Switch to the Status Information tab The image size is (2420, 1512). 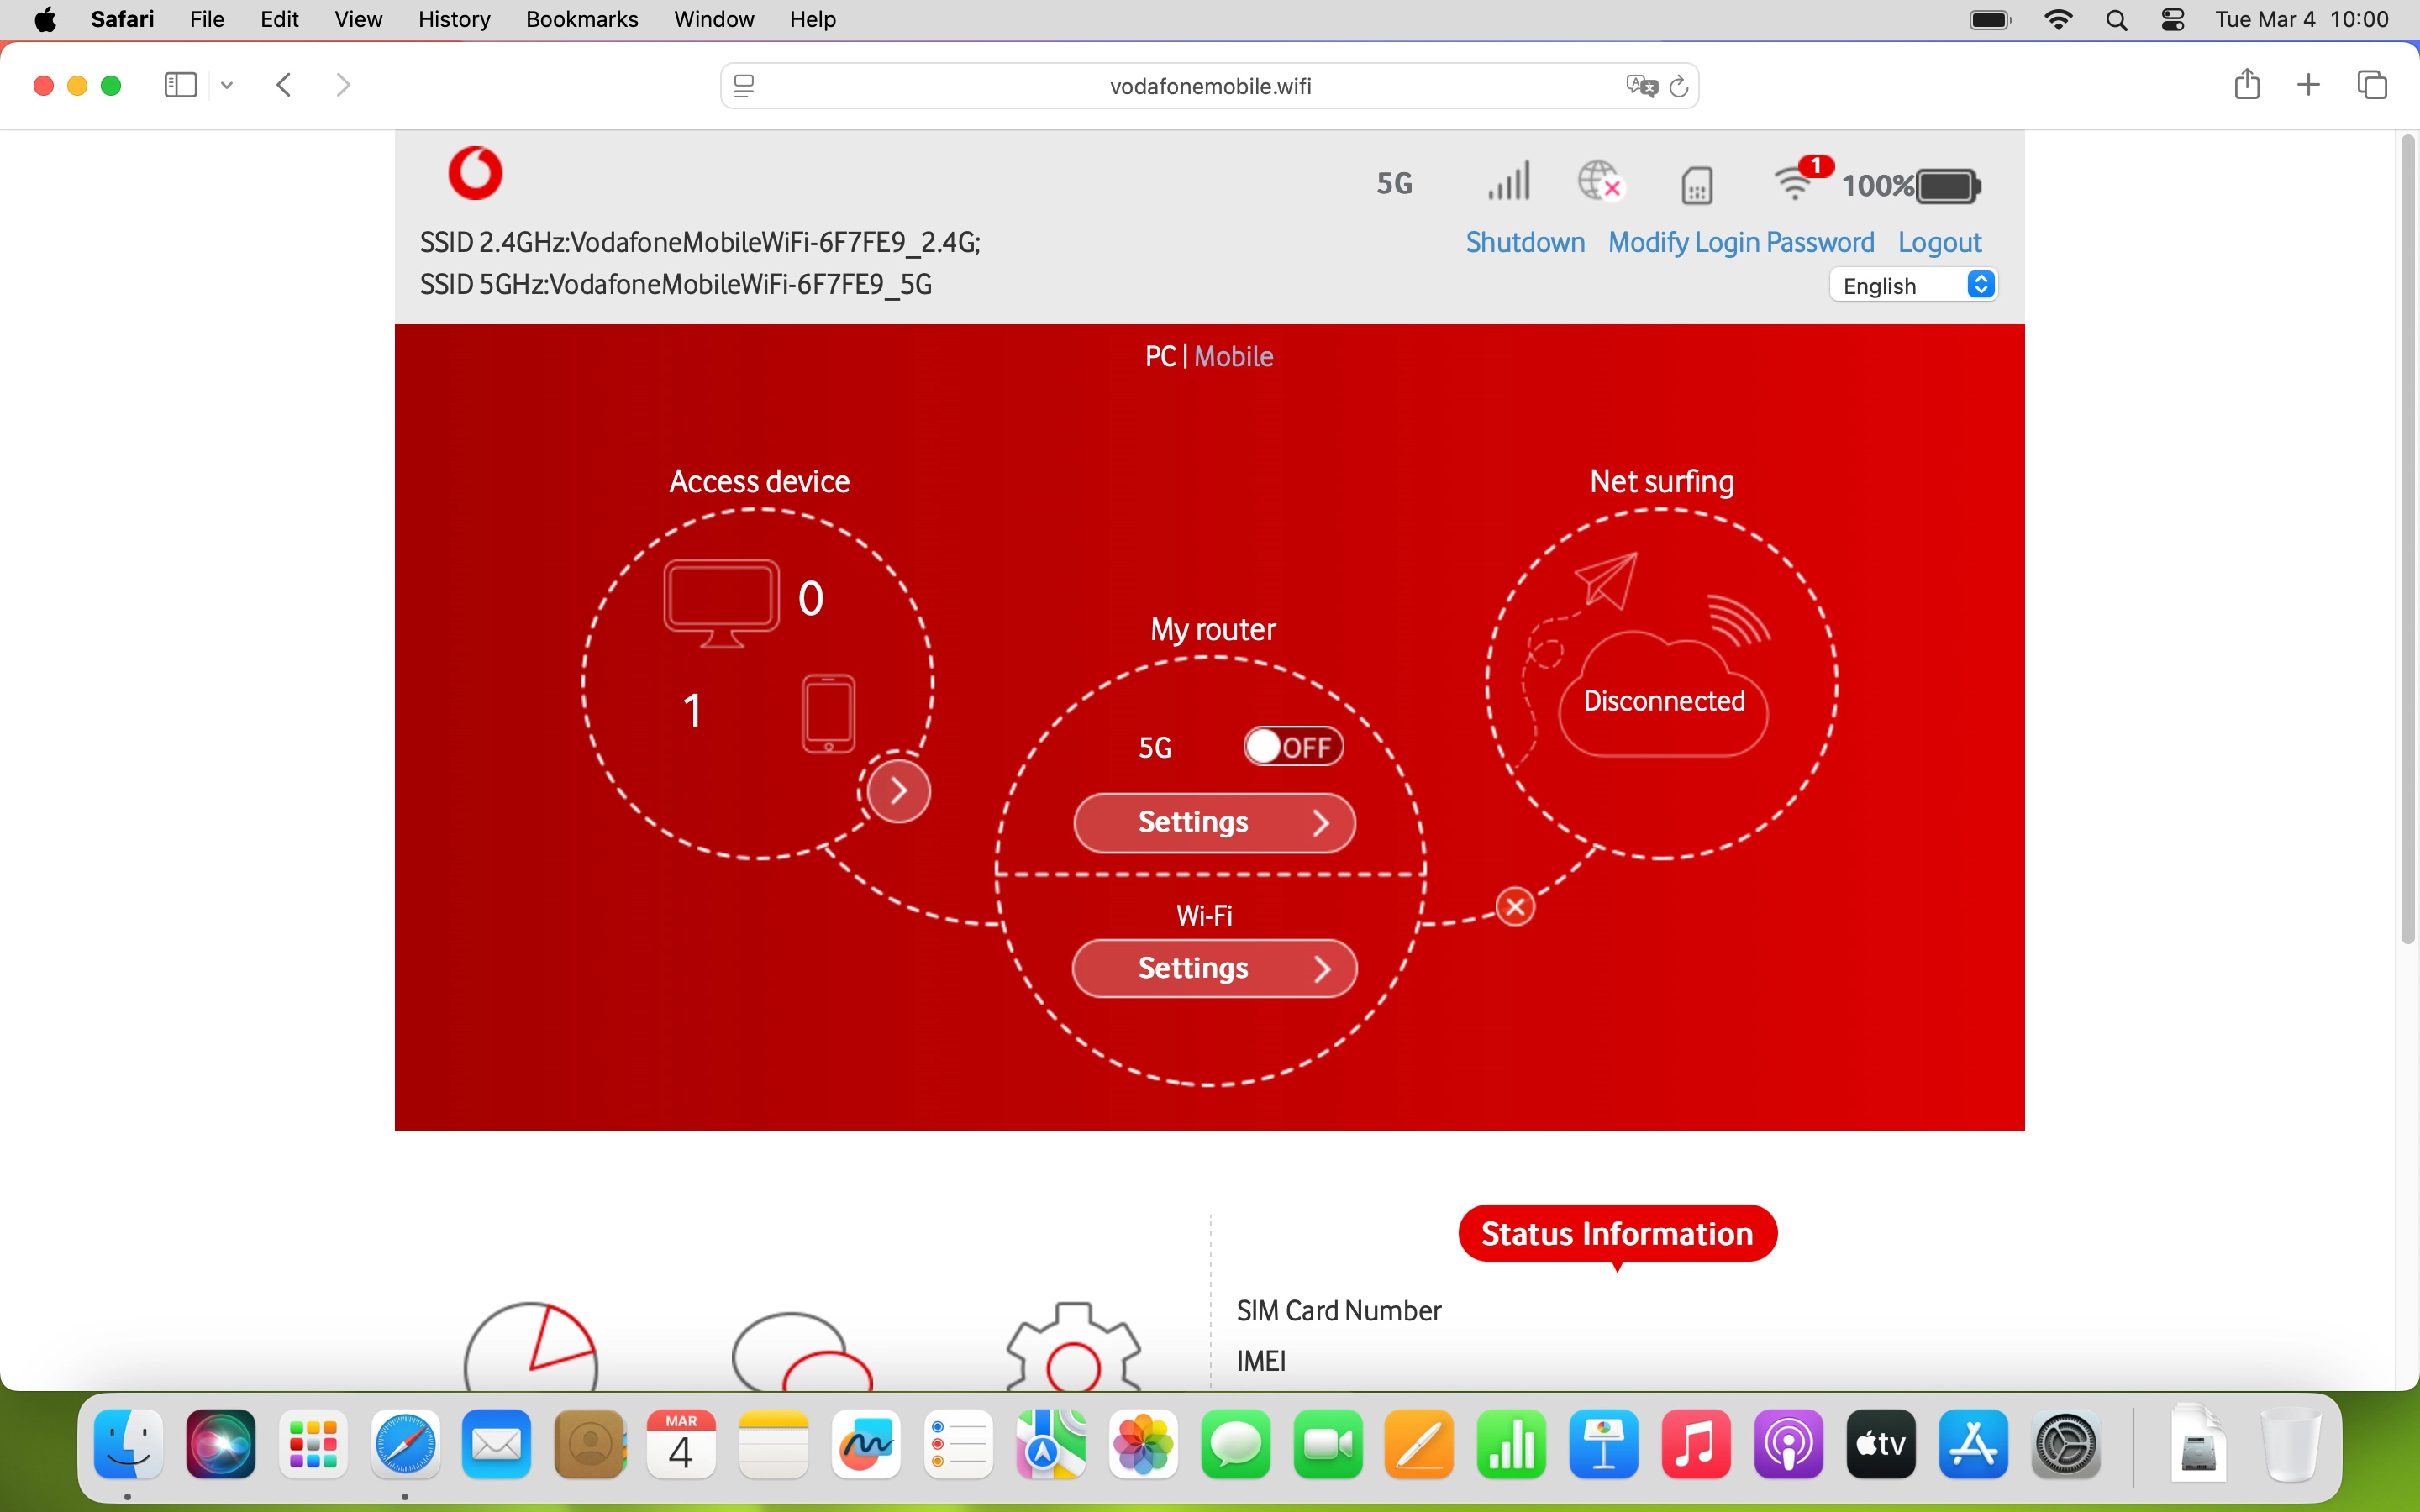tap(1616, 1234)
